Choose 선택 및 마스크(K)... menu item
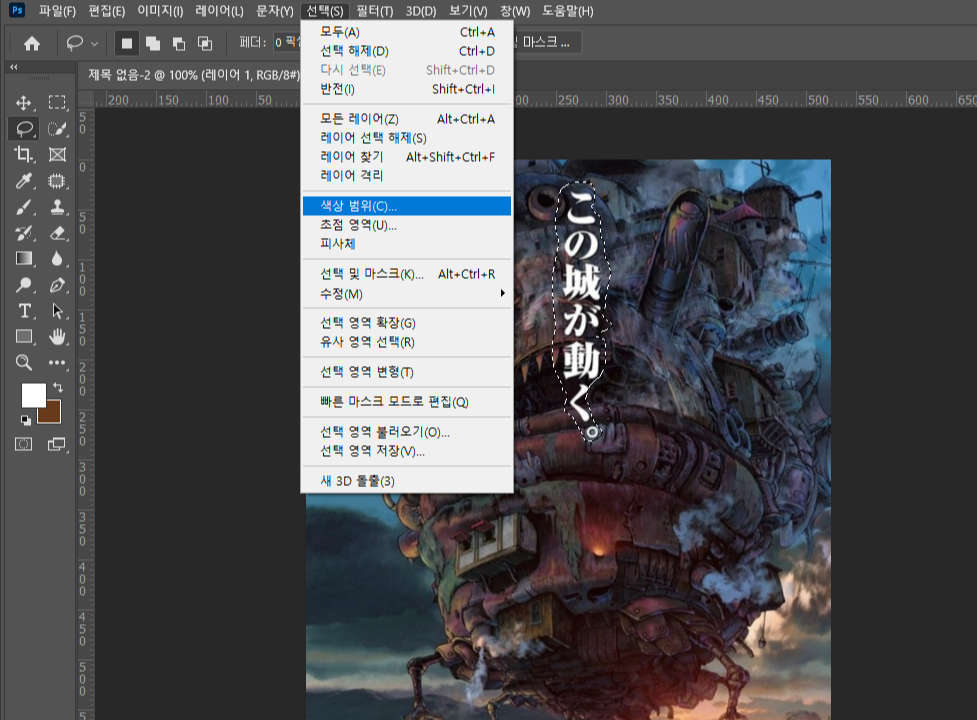The width and height of the screenshot is (977, 720). click(407, 274)
